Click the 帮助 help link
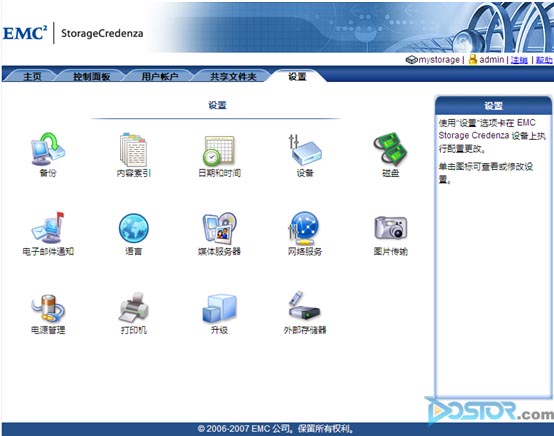Viewport: 554px width, 436px height. (544, 60)
